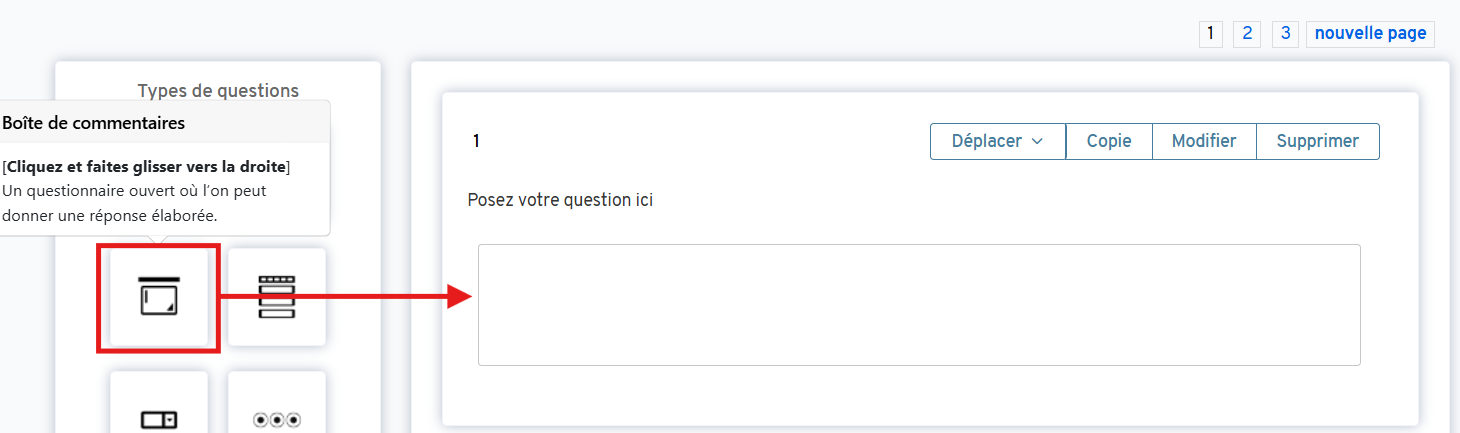Screen dimensions: 1460x433
Task: Add a new page with nouvelle page
Action: [x=1370, y=33]
